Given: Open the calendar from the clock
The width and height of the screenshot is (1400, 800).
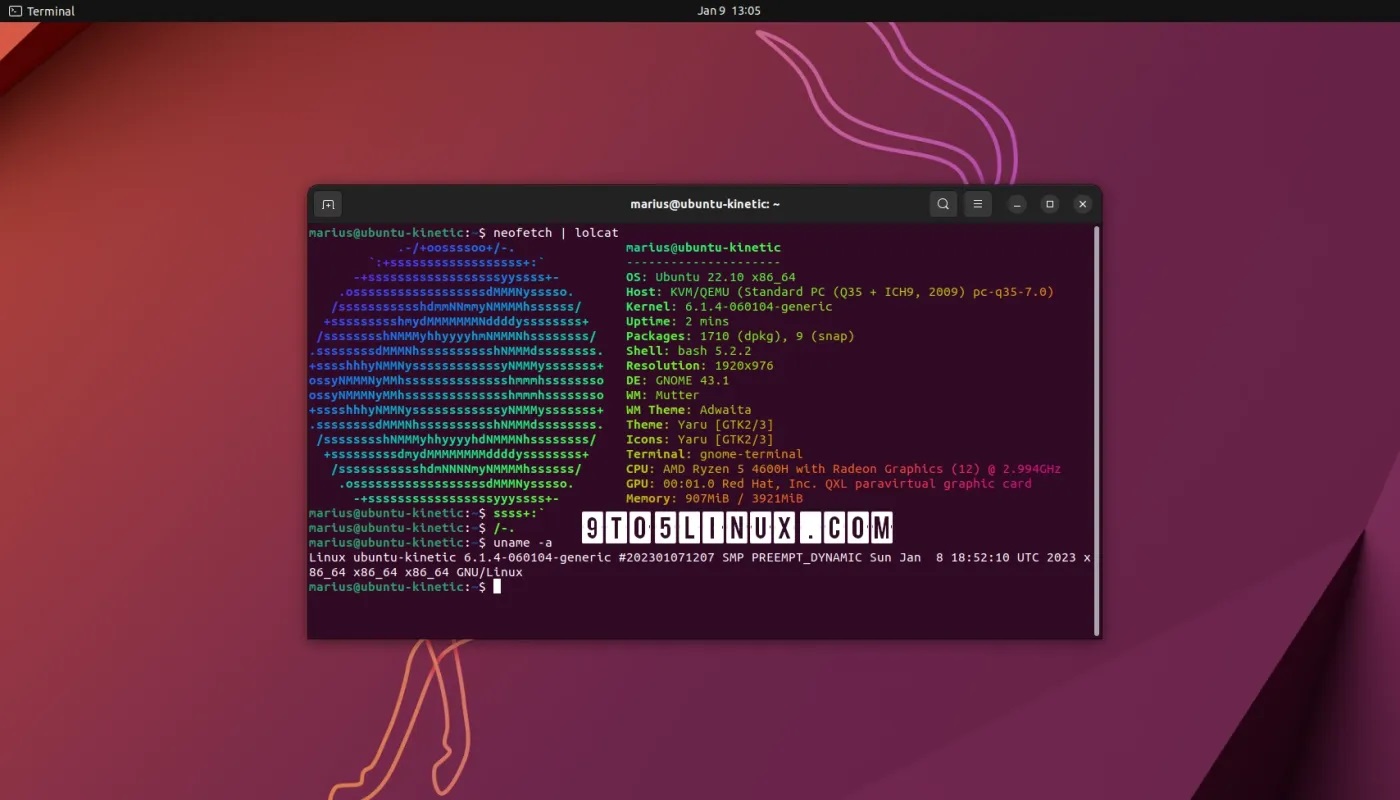Looking at the screenshot, I should 729,11.
